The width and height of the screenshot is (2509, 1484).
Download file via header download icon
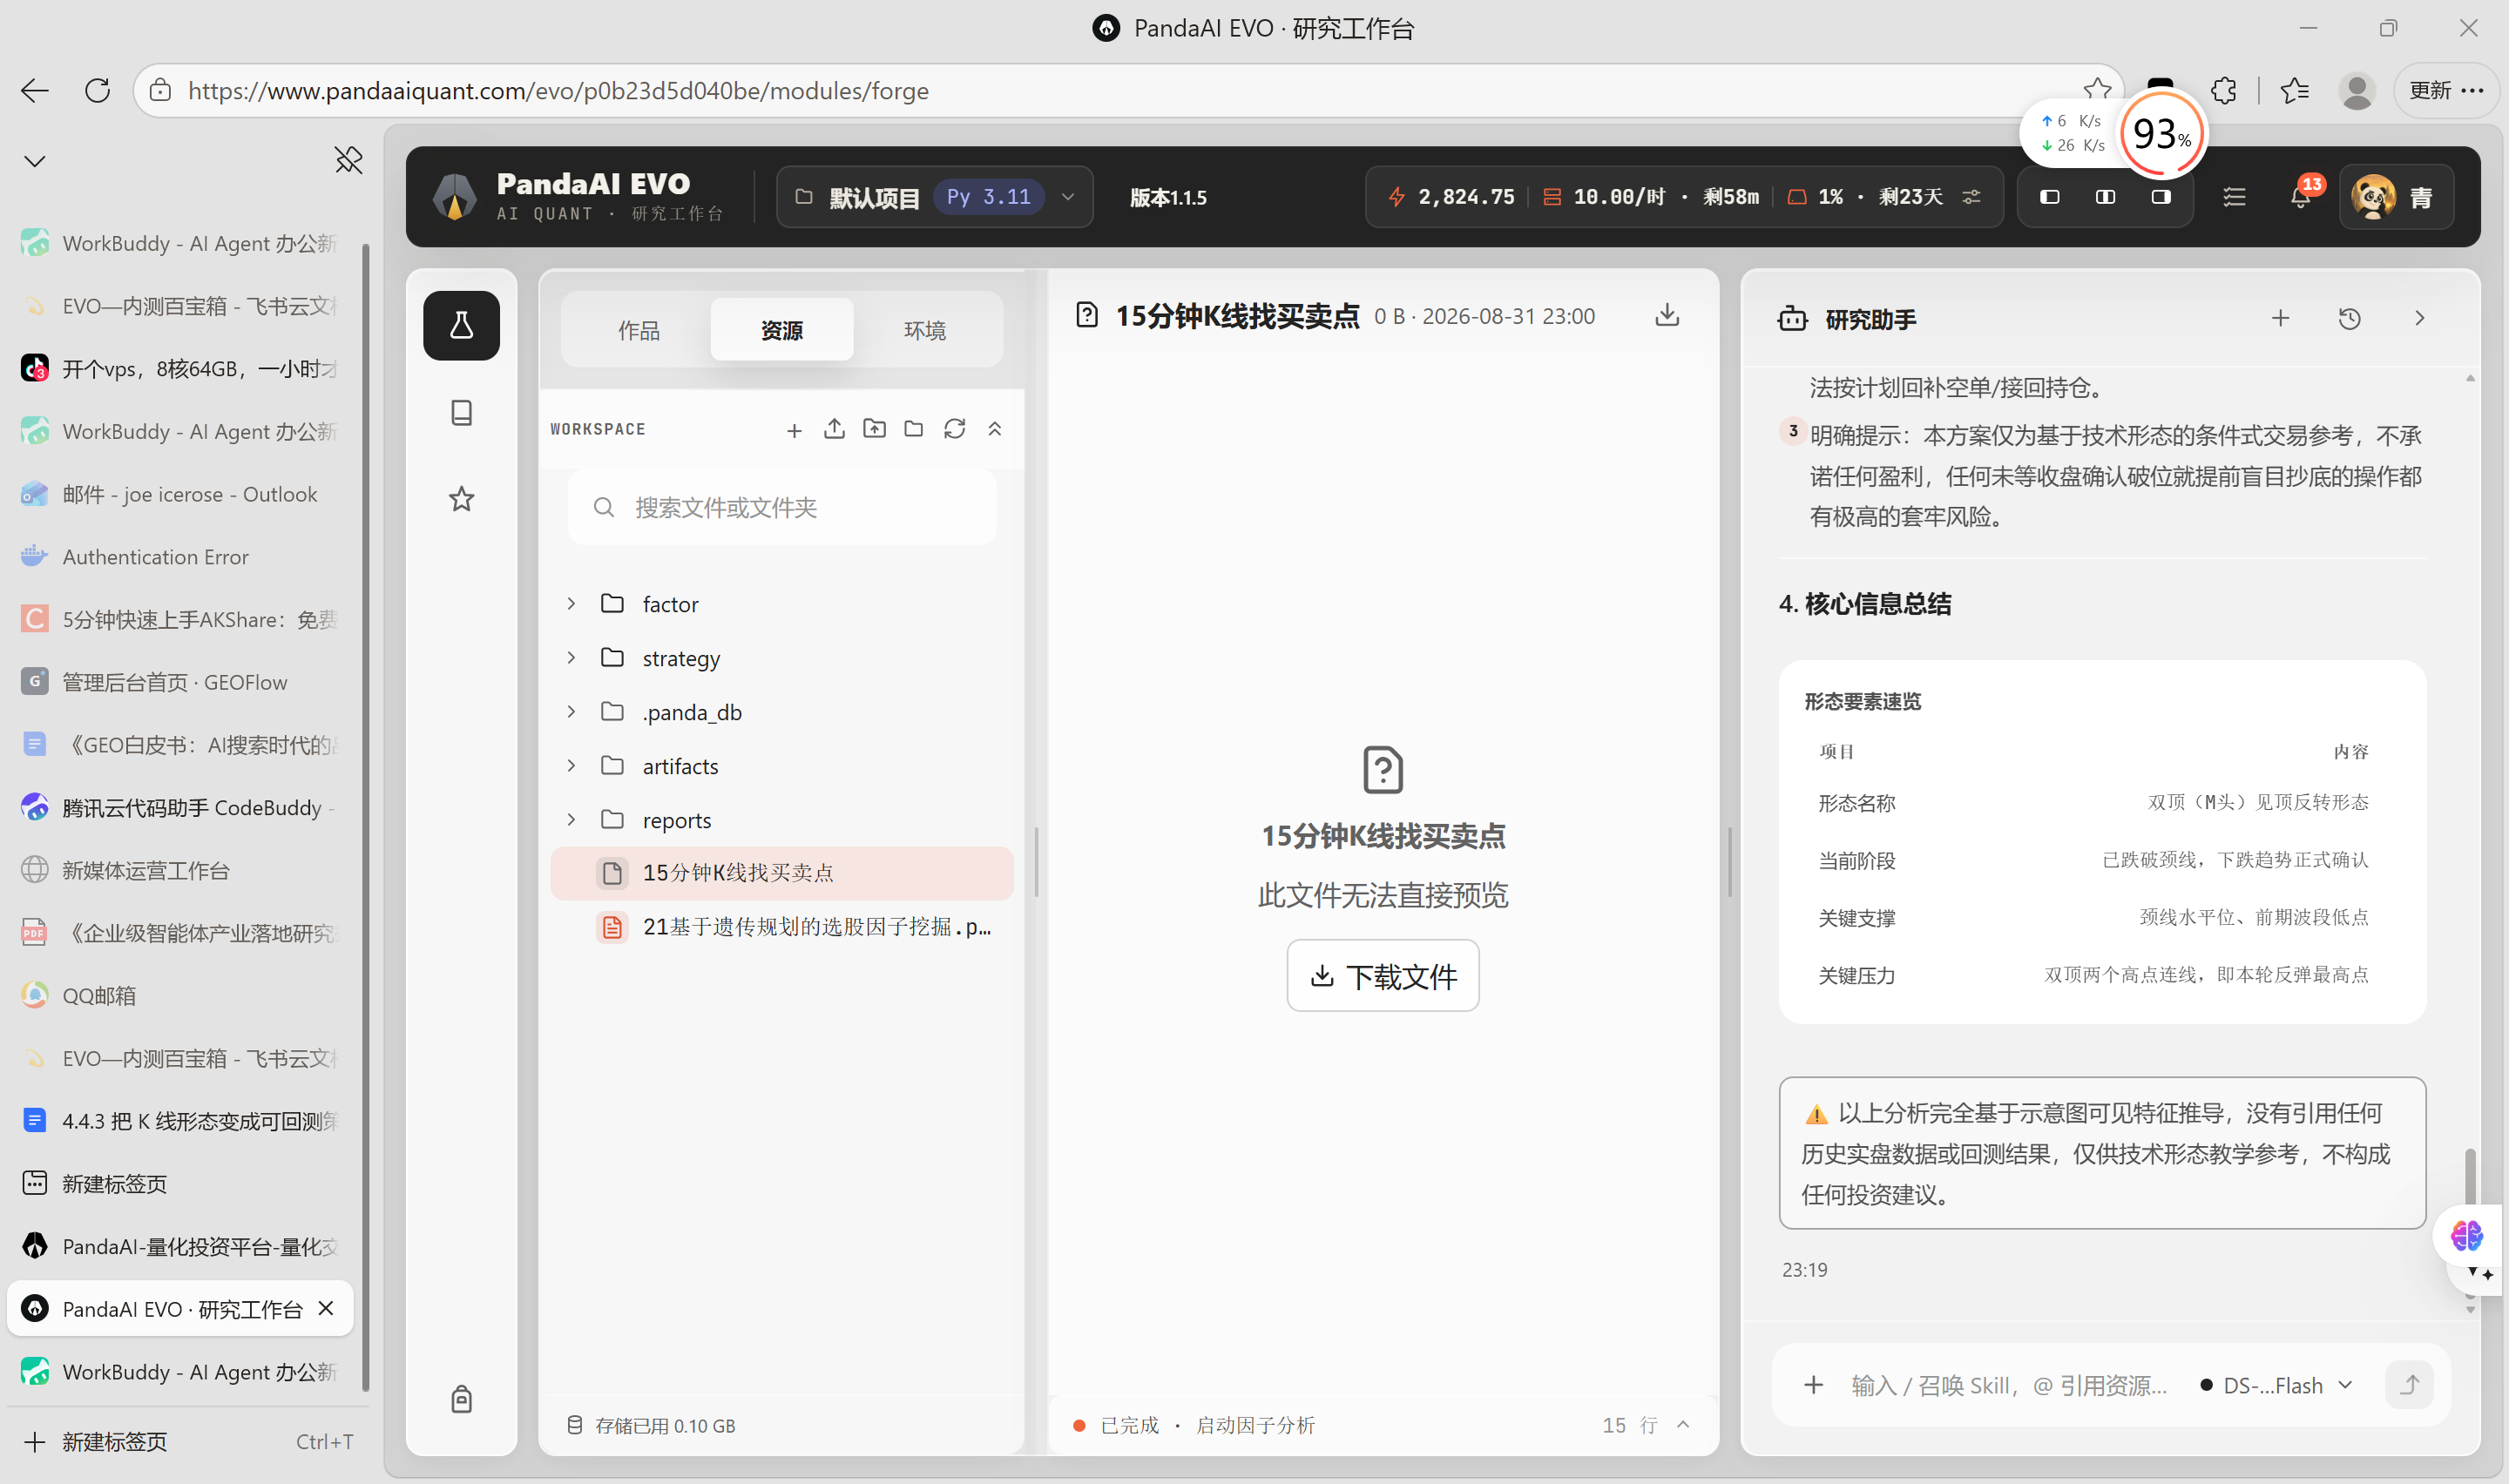(1667, 315)
